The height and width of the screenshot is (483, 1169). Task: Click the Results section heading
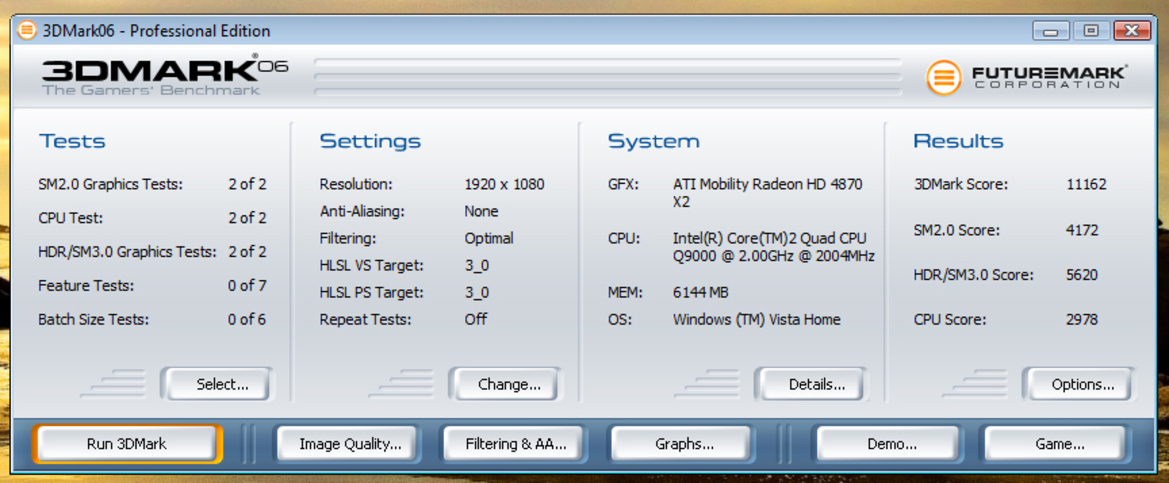958,142
